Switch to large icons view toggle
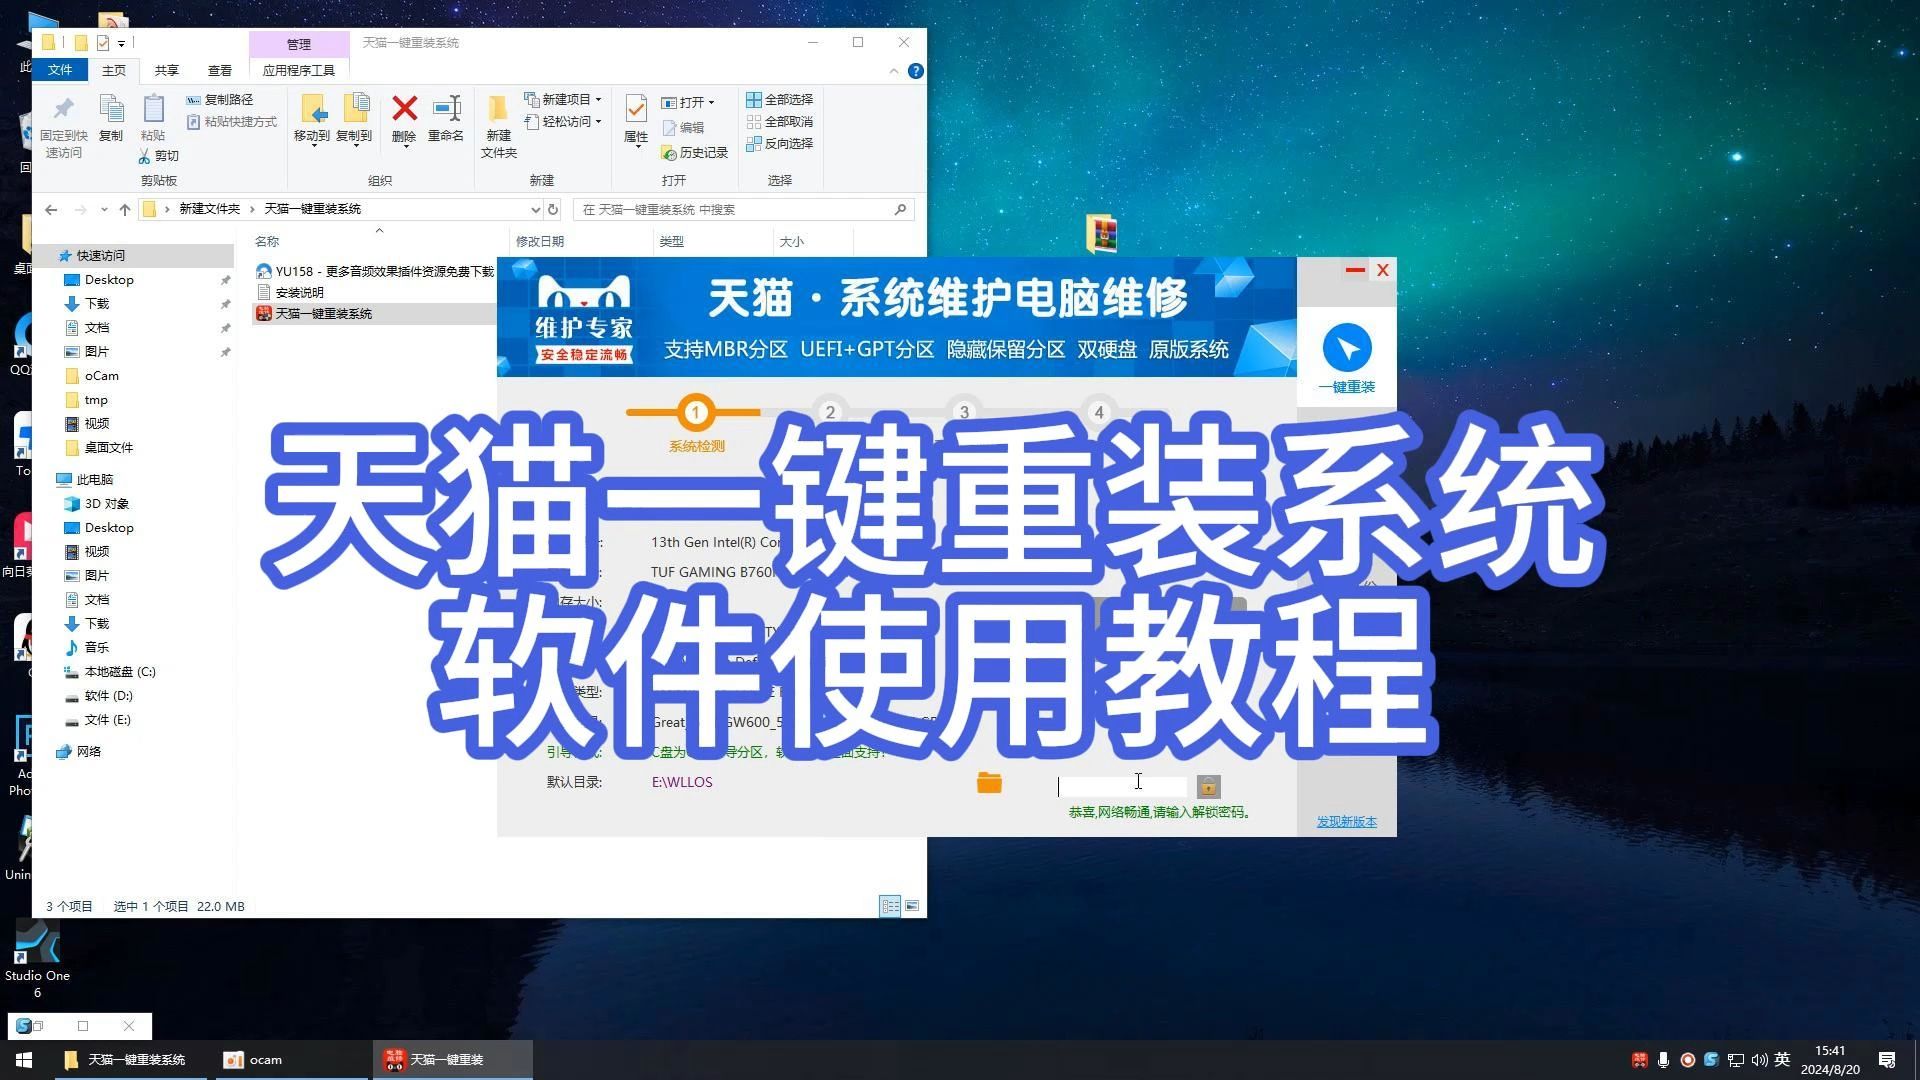Image resolution: width=1920 pixels, height=1080 pixels. [912, 906]
